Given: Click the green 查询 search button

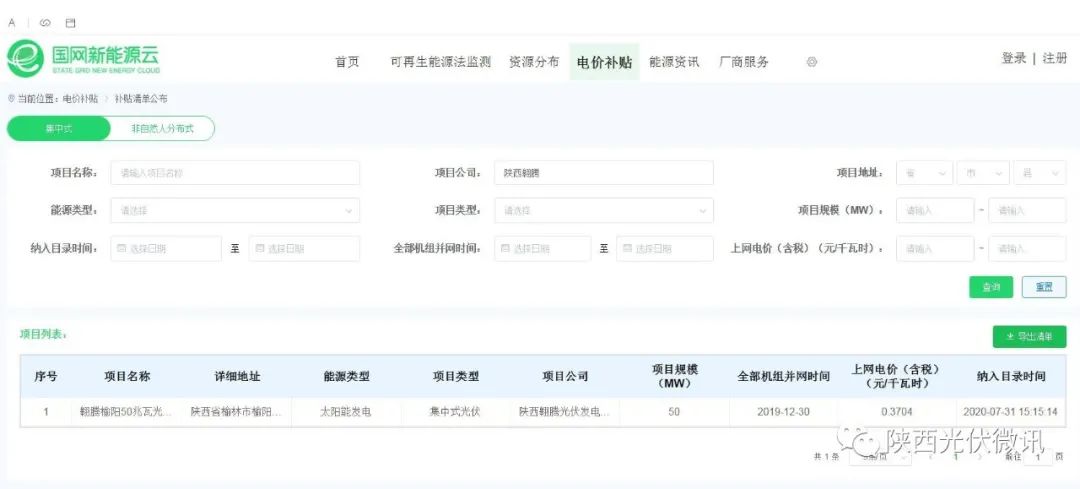Looking at the screenshot, I should tap(990, 287).
